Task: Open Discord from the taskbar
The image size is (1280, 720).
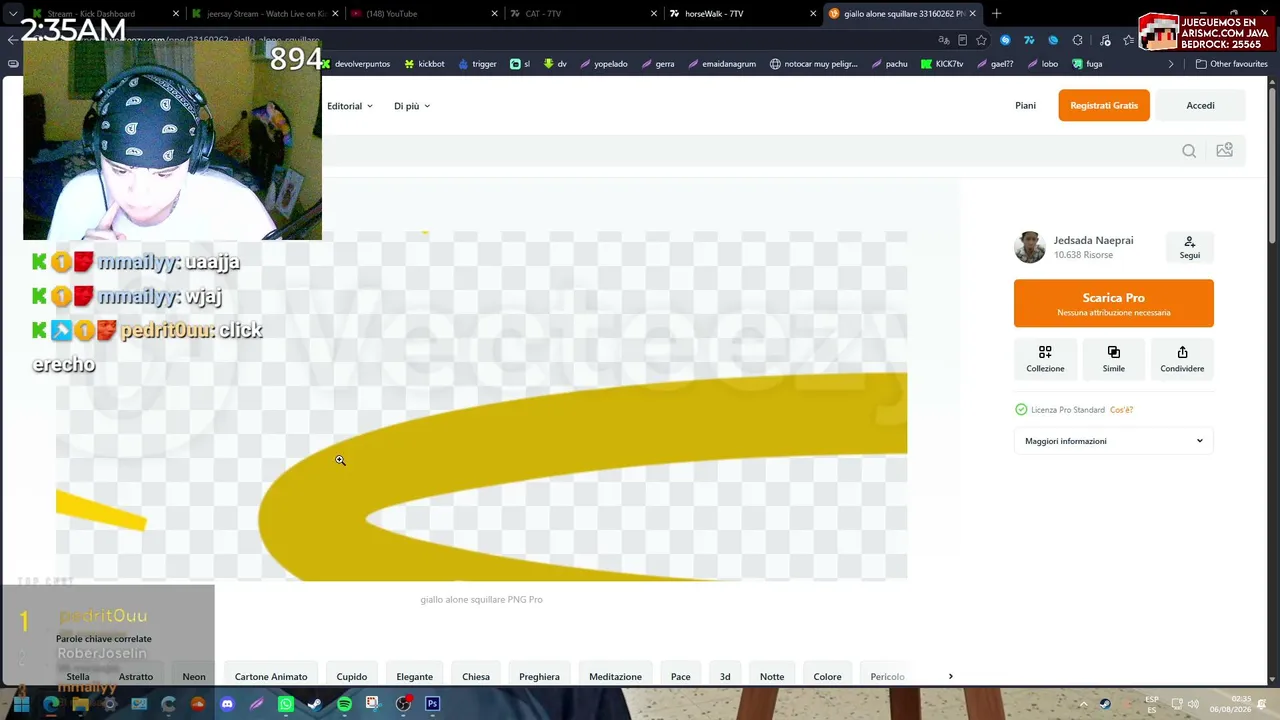Action: click(227, 704)
